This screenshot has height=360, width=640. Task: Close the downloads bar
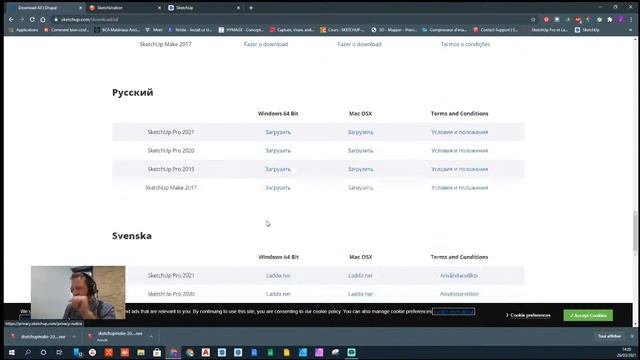[x=632, y=336]
